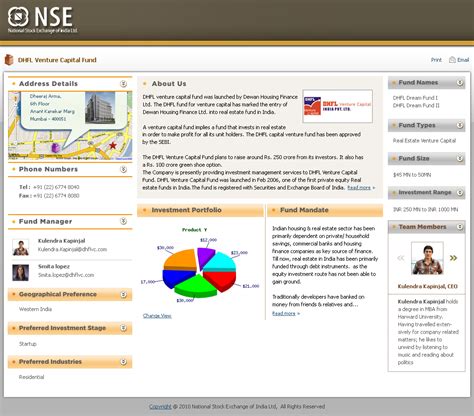Click the red star marker on the map
474x416 pixels.
click(113, 145)
